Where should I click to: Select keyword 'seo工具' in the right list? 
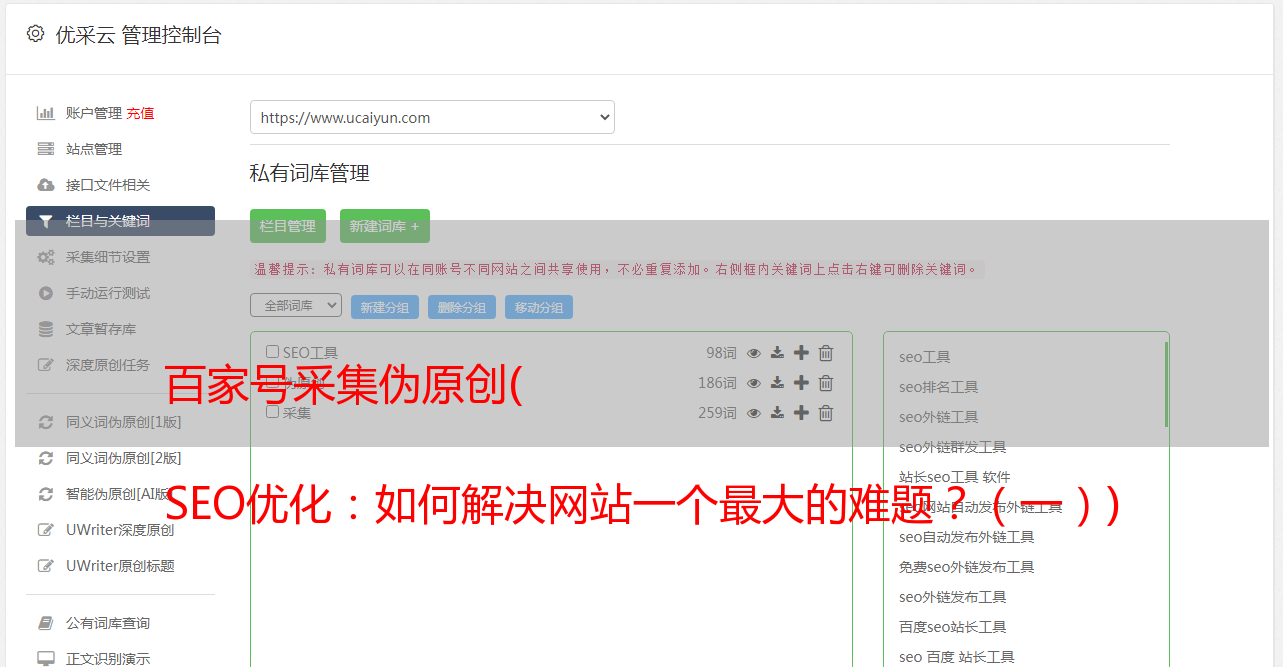(925, 357)
